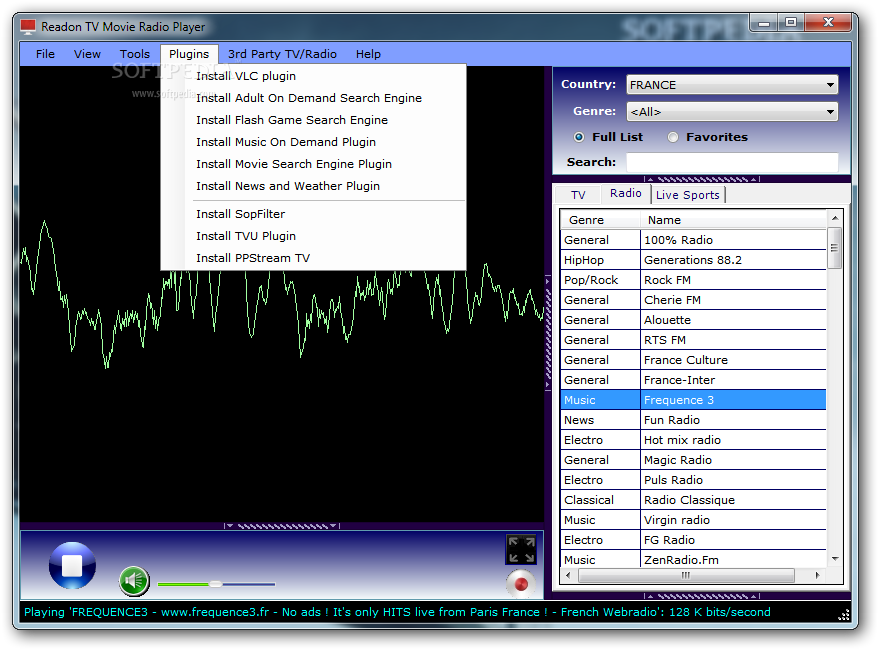Click the horizontal scrollbar right arrow
Screen dimensions: 879x650
tap(817, 575)
